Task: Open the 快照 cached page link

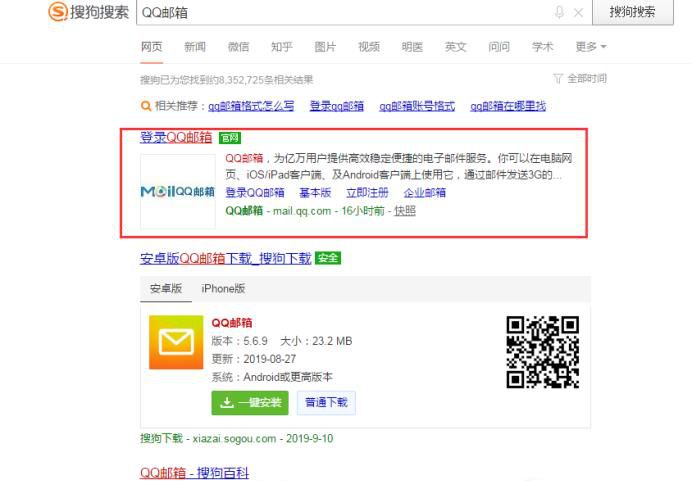Action: tap(405, 211)
